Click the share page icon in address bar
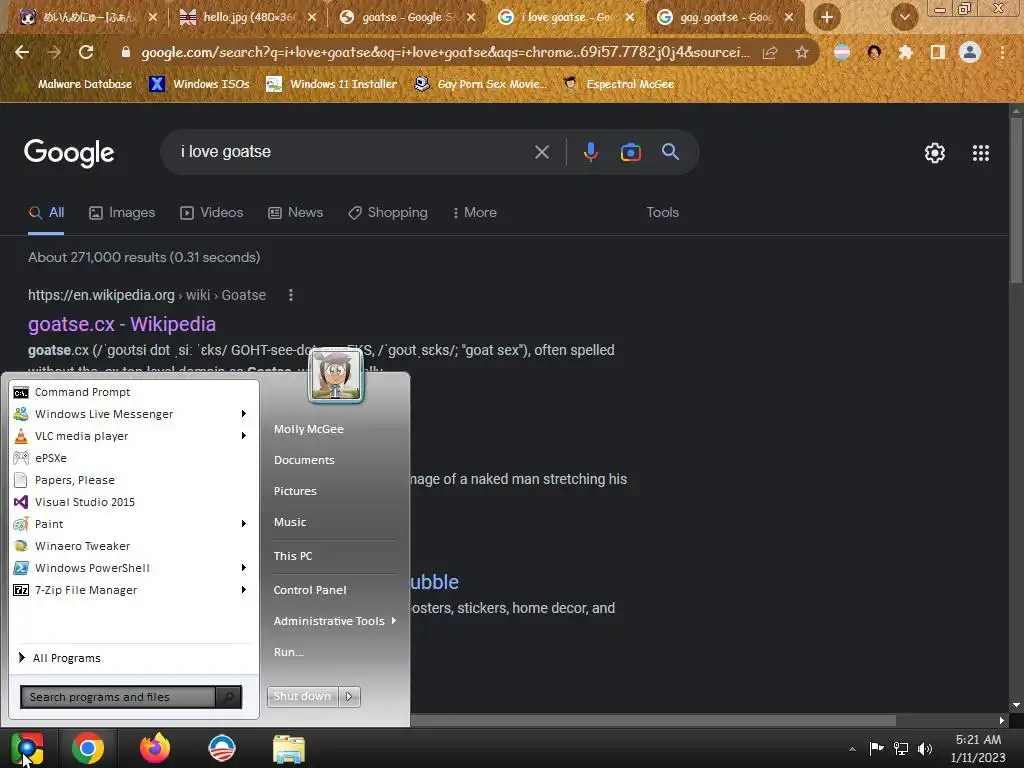The width and height of the screenshot is (1024, 768). click(x=770, y=52)
